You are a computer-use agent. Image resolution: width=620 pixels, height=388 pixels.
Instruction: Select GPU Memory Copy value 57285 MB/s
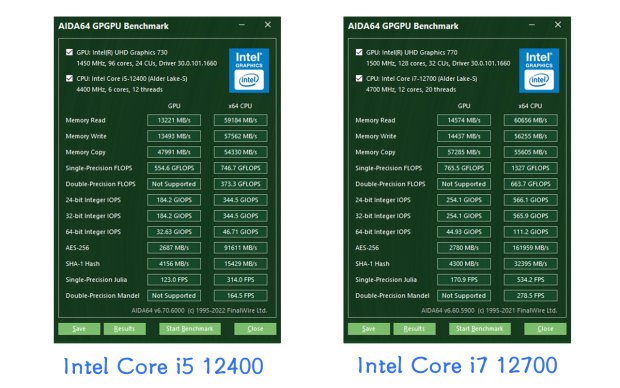pos(464,152)
